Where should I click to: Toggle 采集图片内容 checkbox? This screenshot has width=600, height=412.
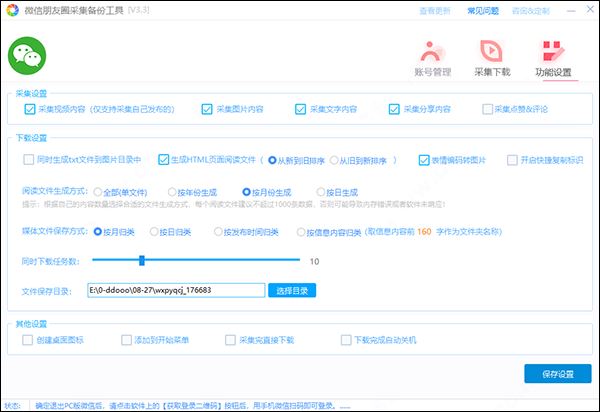(x=207, y=109)
